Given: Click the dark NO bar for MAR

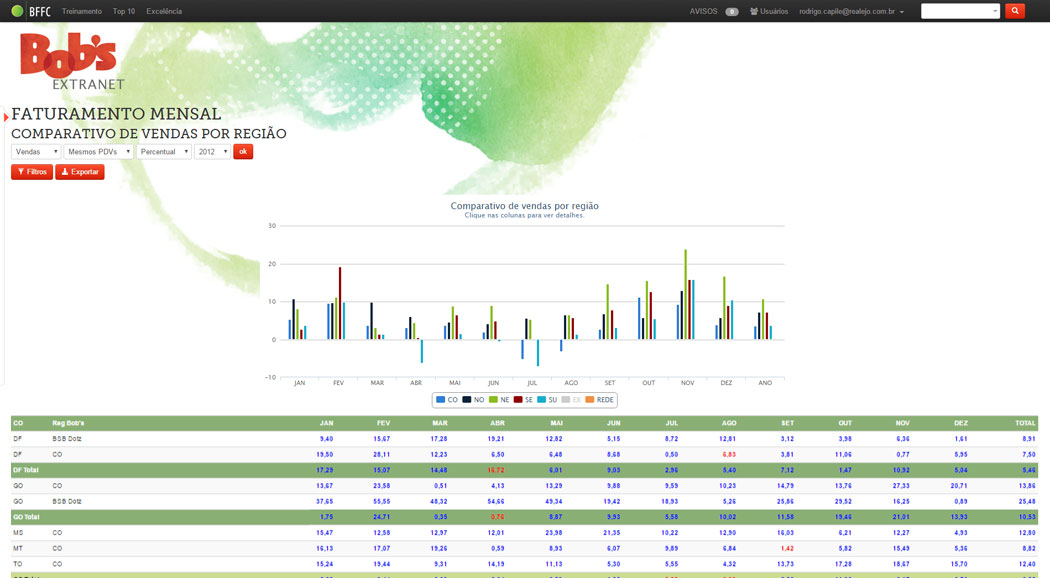Looking at the screenshot, I should pos(372,321).
